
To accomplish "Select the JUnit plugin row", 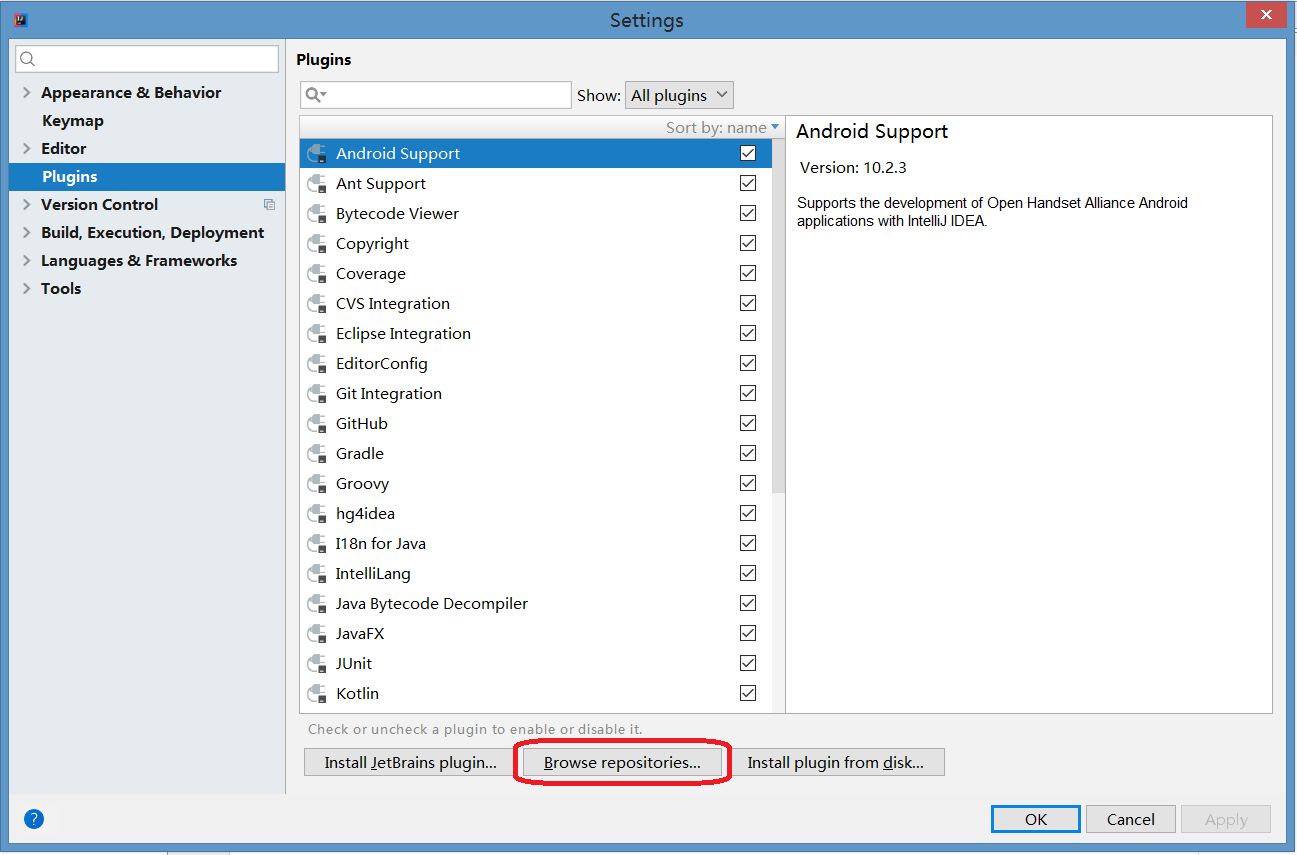I will (x=536, y=663).
